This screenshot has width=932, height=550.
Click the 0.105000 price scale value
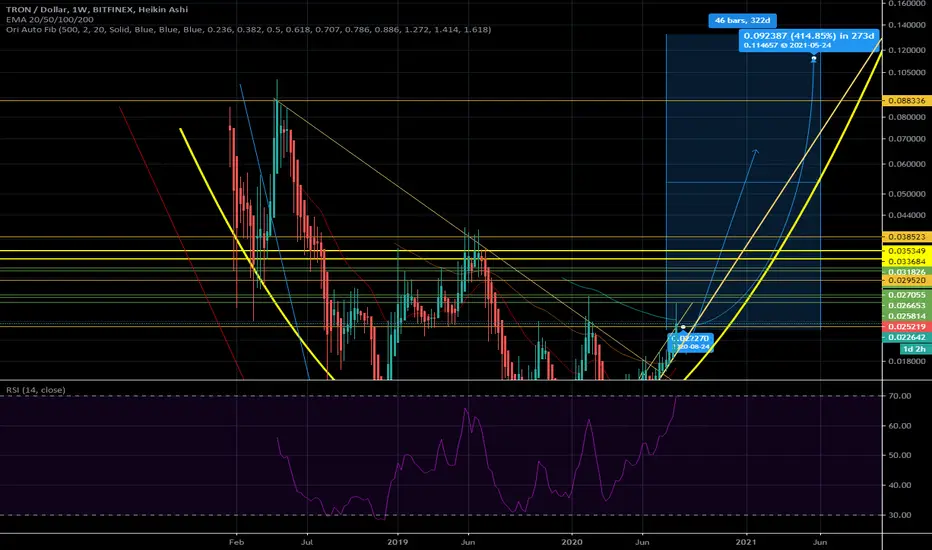906,73
